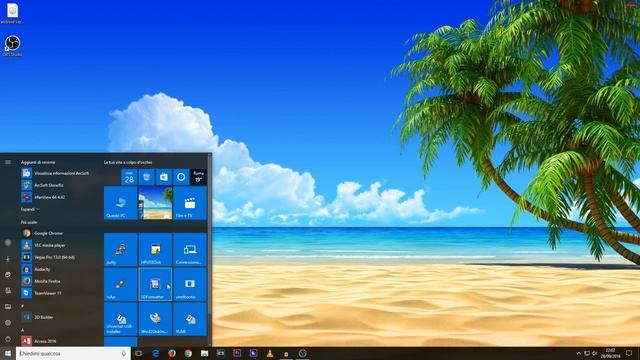Open the taskbar clock and date
The width and height of the screenshot is (640, 360).
point(611,353)
